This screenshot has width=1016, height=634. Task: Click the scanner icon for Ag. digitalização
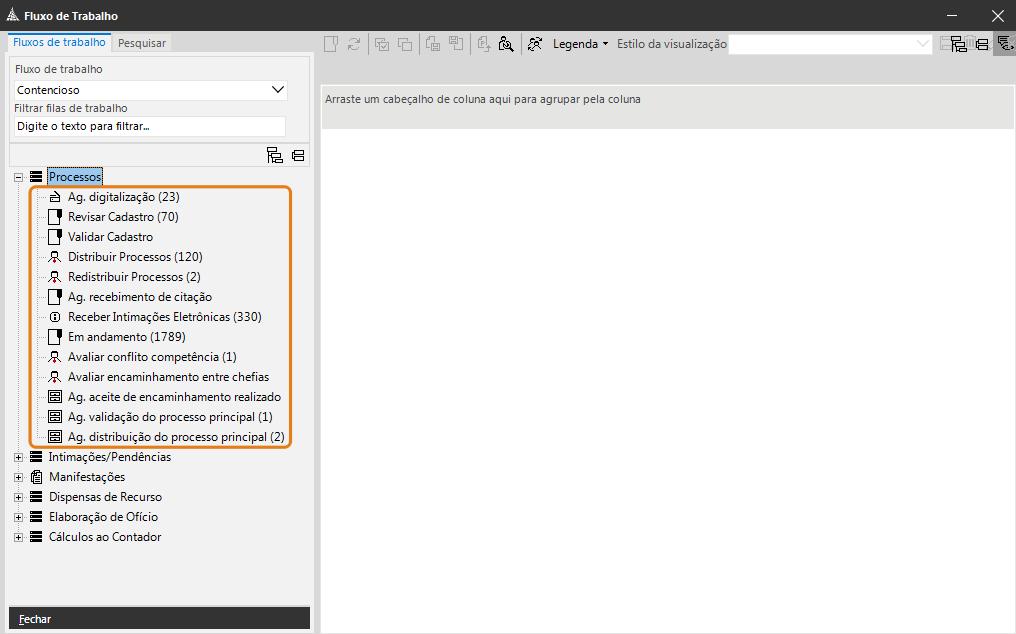(x=56, y=197)
